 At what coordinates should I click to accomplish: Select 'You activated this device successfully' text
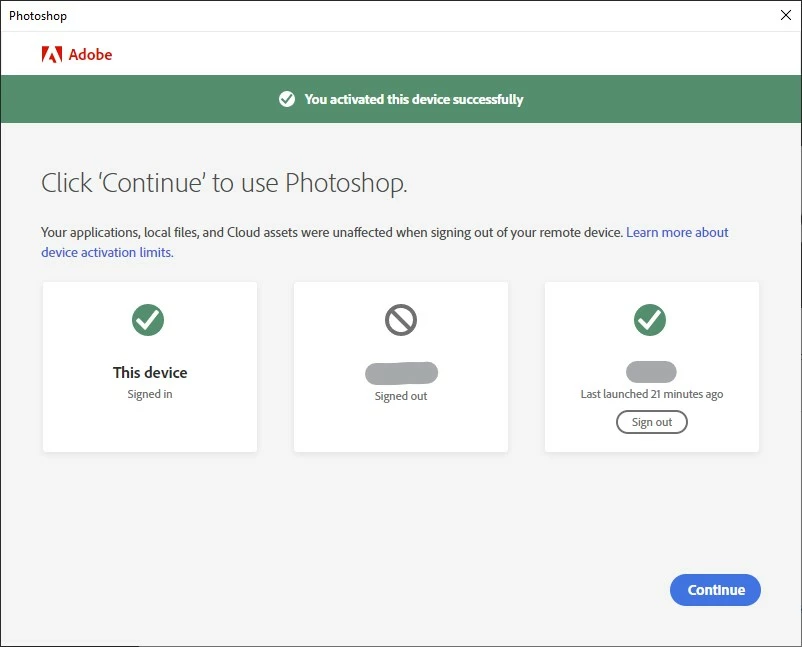pyautogui.click(x=414, y=99)
